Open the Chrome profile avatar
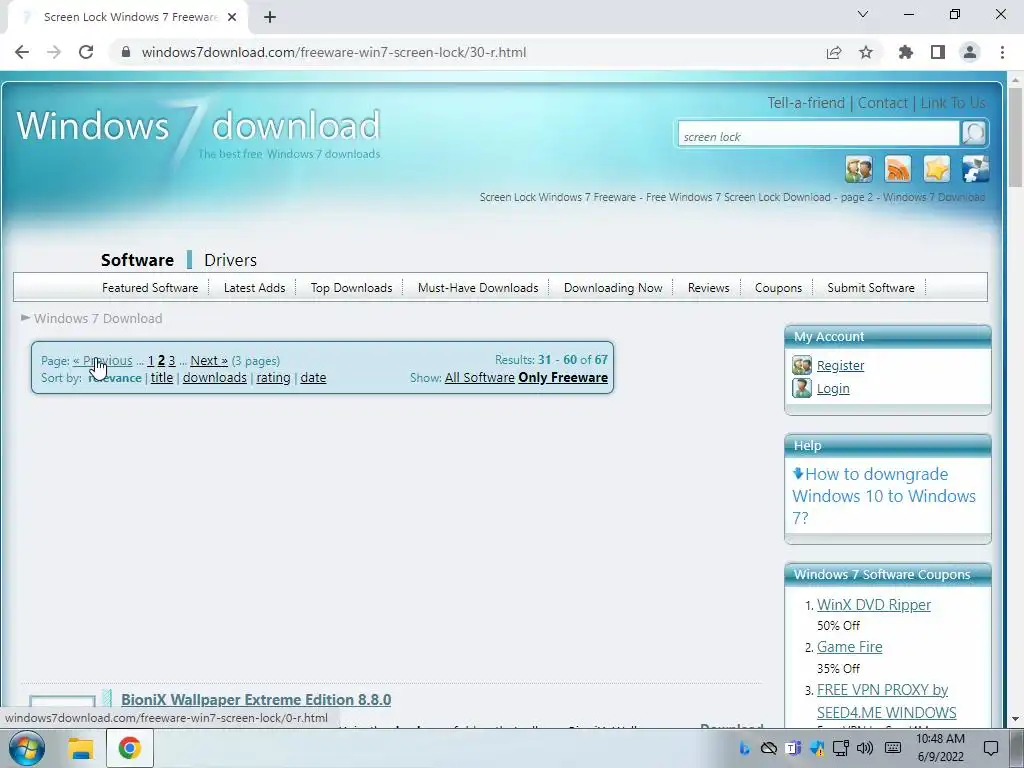The height and width of the screenshot is (768, 1024). (x=970, y=52)
